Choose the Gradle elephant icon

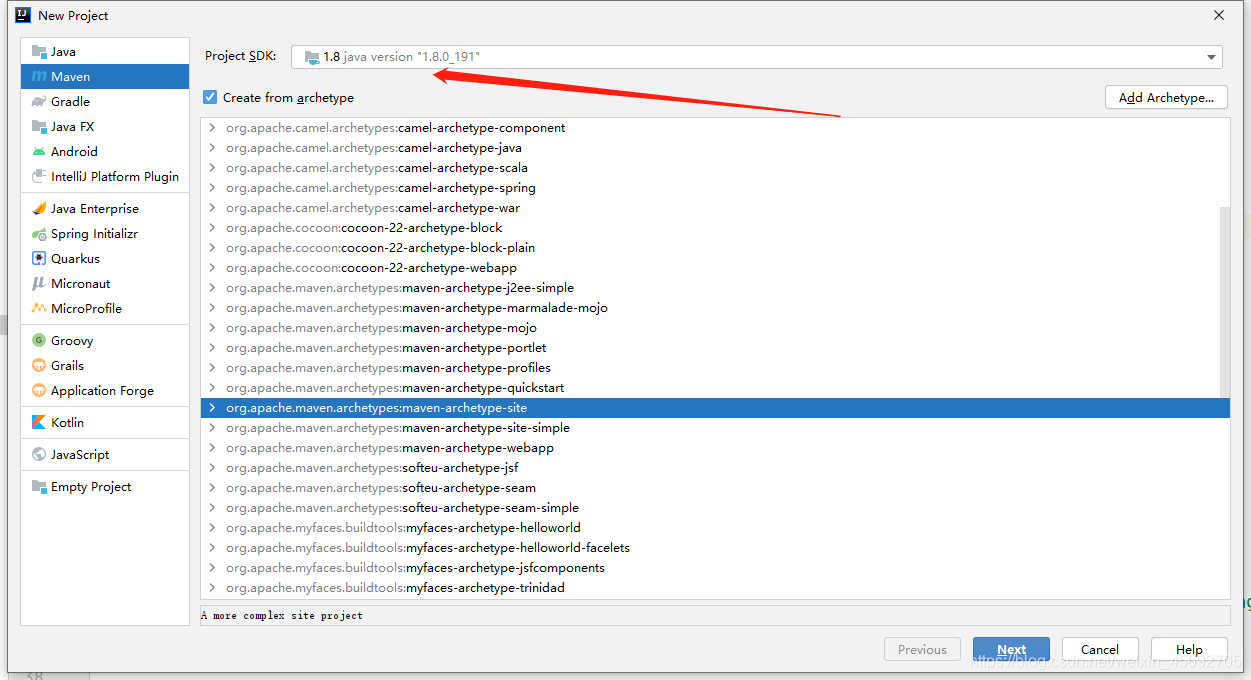pos(39,102)
